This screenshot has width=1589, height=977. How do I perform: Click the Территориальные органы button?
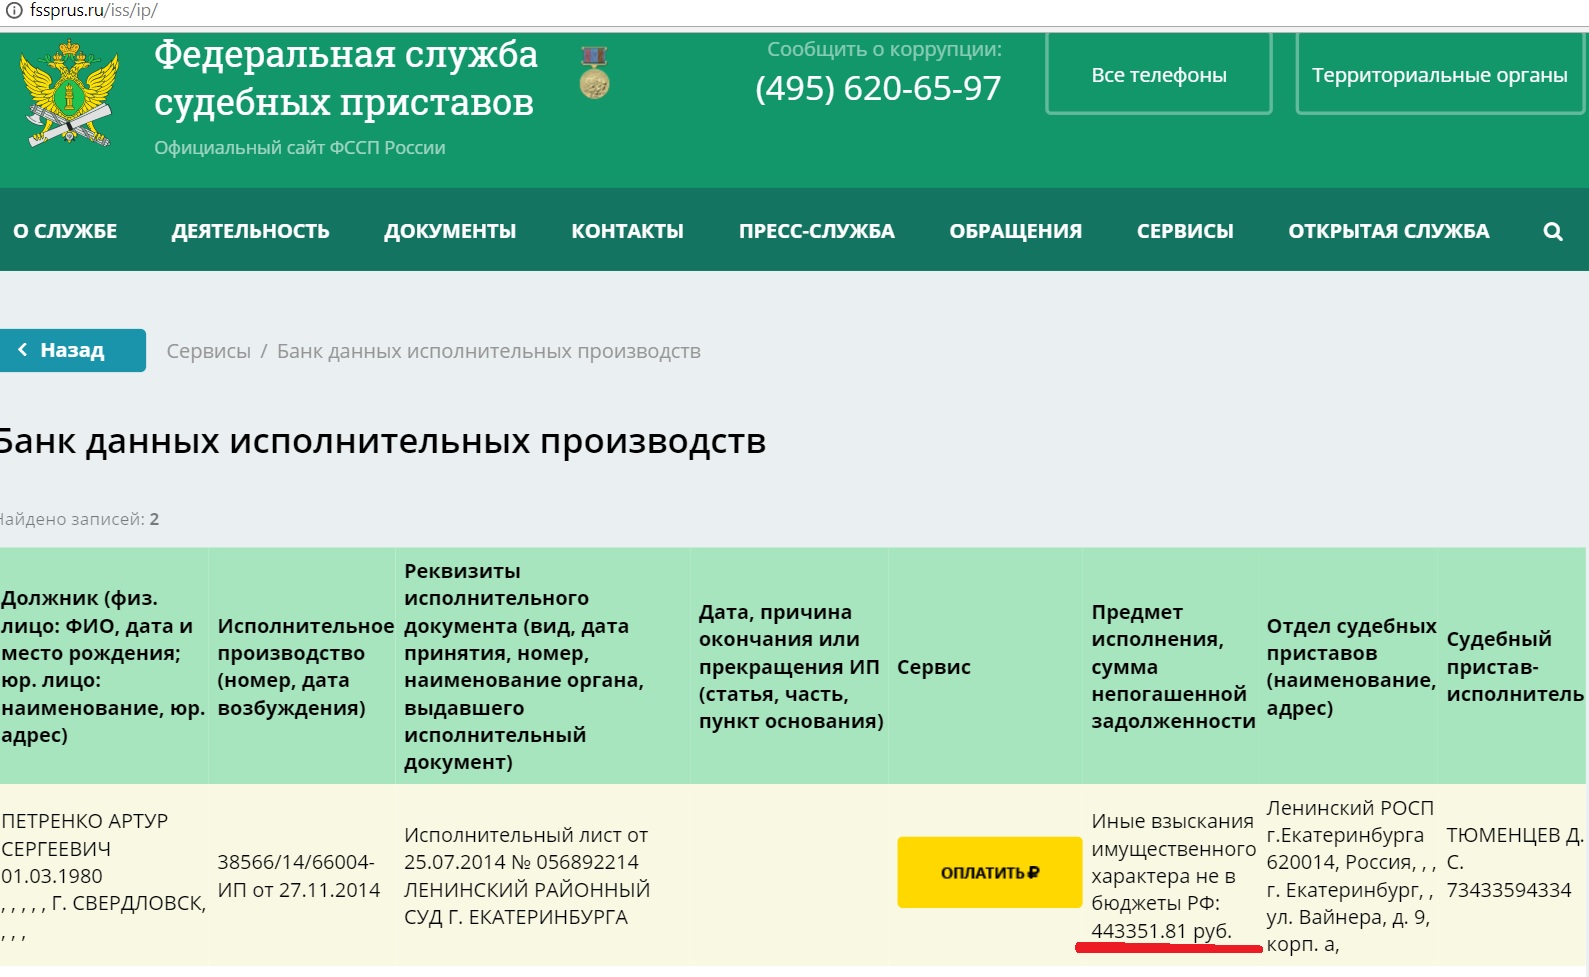(1439, 74)
